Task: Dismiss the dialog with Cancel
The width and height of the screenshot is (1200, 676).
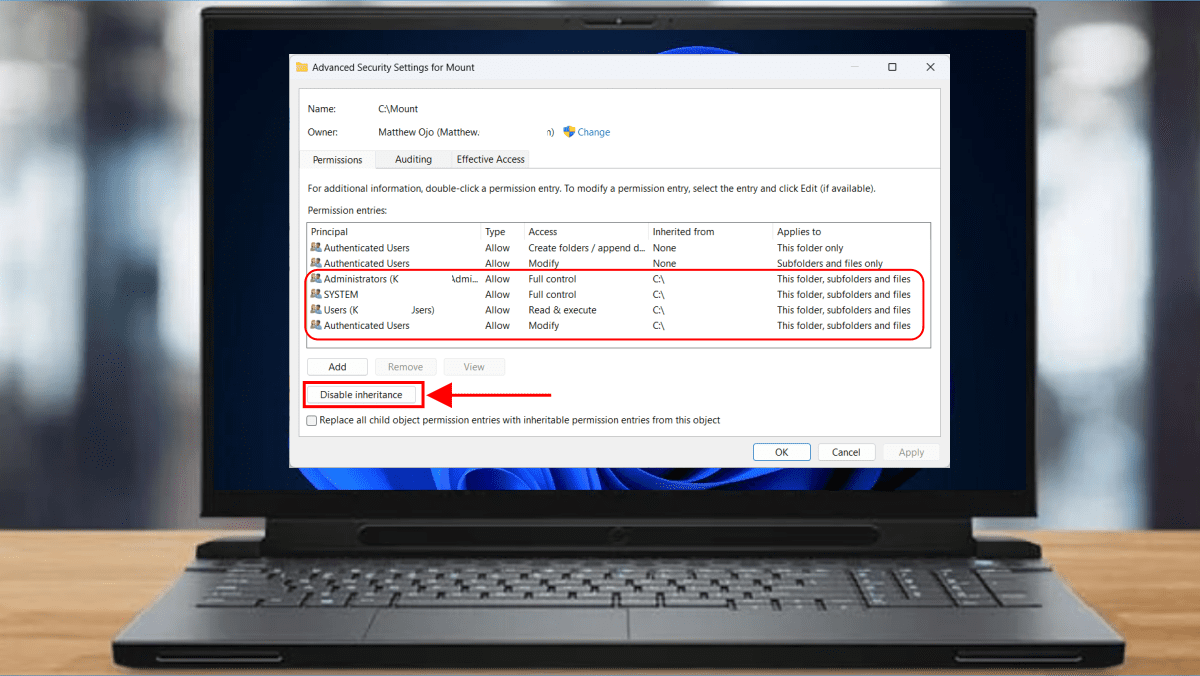Action: [x=846, y=451]
